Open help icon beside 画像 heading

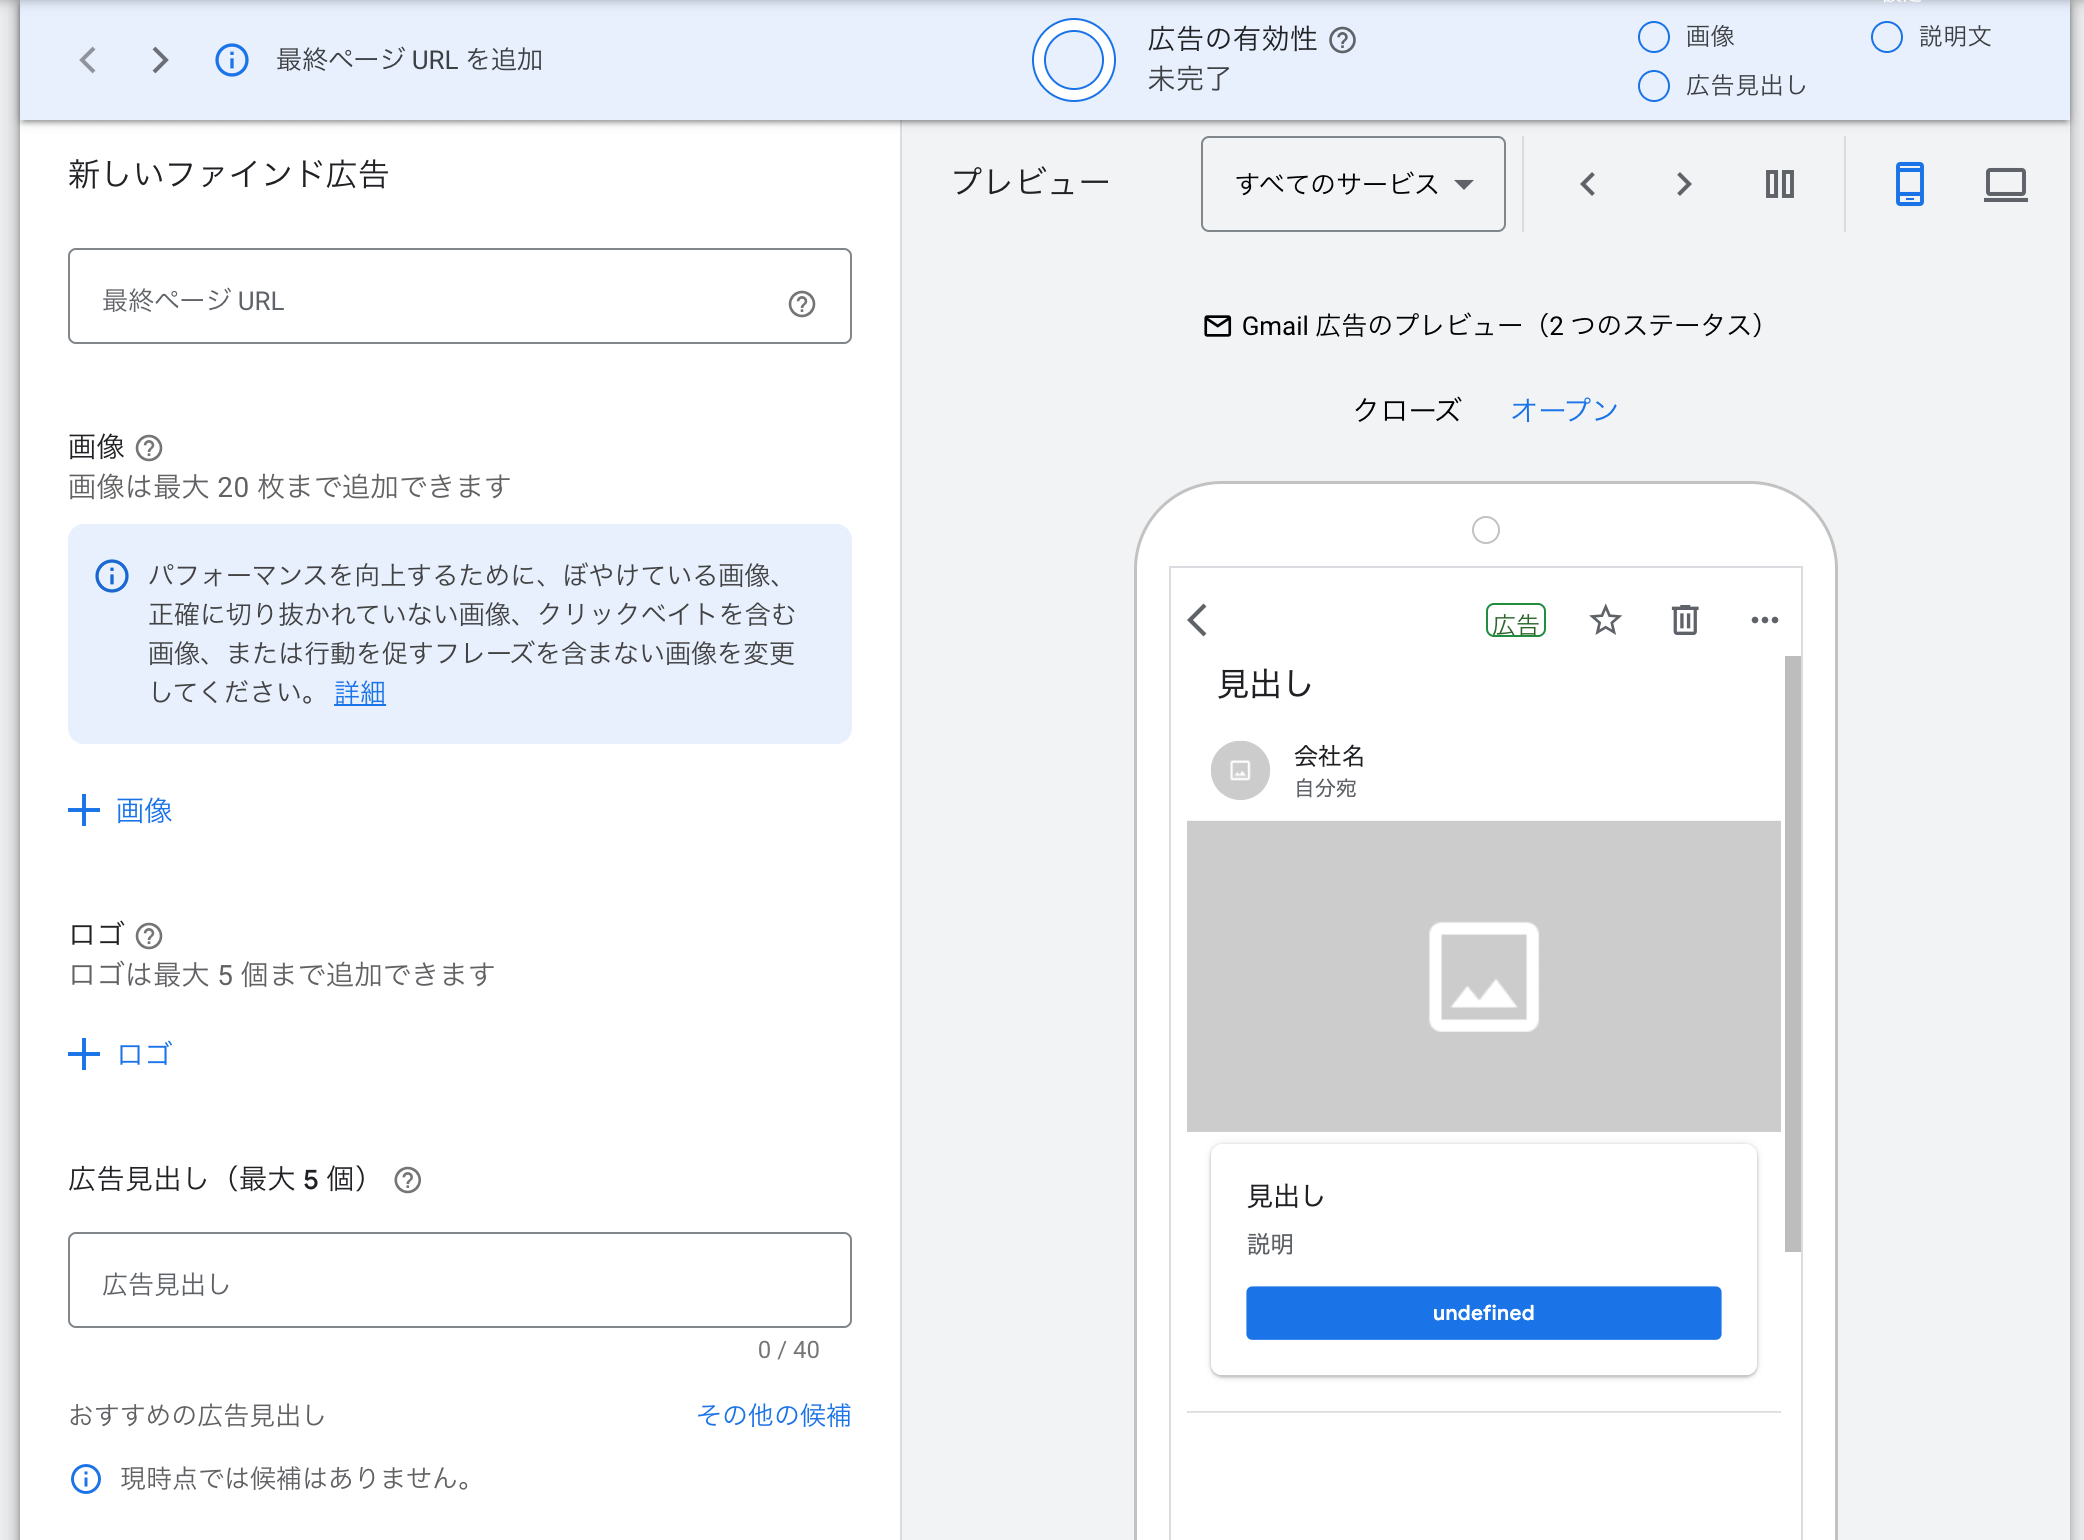pyautogui.click(x=149, y=447)
